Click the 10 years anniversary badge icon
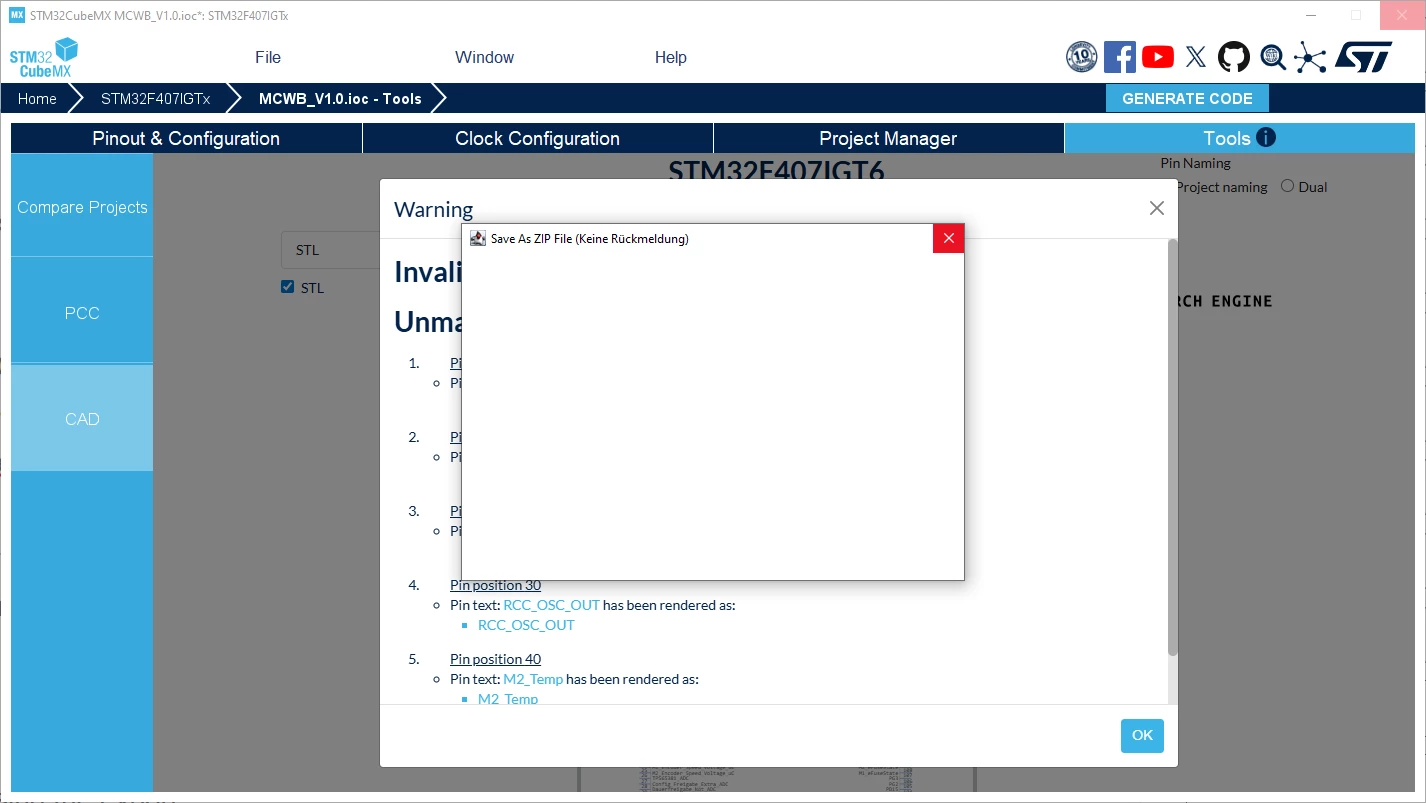The image size is (1426, 803). [x=1082, y=57]
